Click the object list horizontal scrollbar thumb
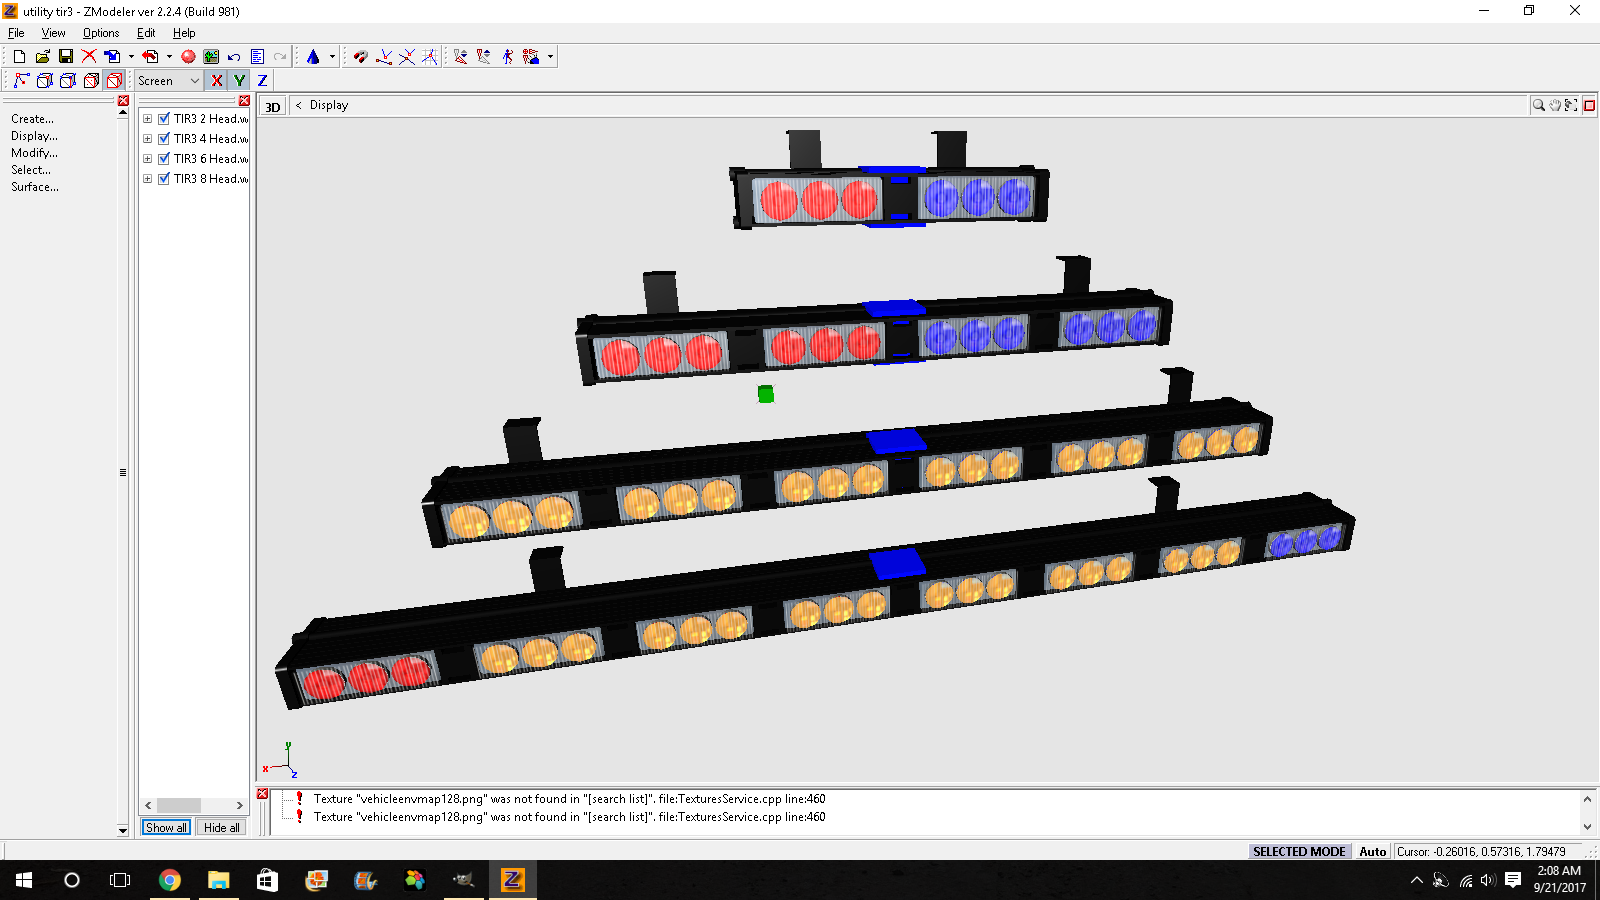The width and height of the screenshot is (1600, 900). 179,806
